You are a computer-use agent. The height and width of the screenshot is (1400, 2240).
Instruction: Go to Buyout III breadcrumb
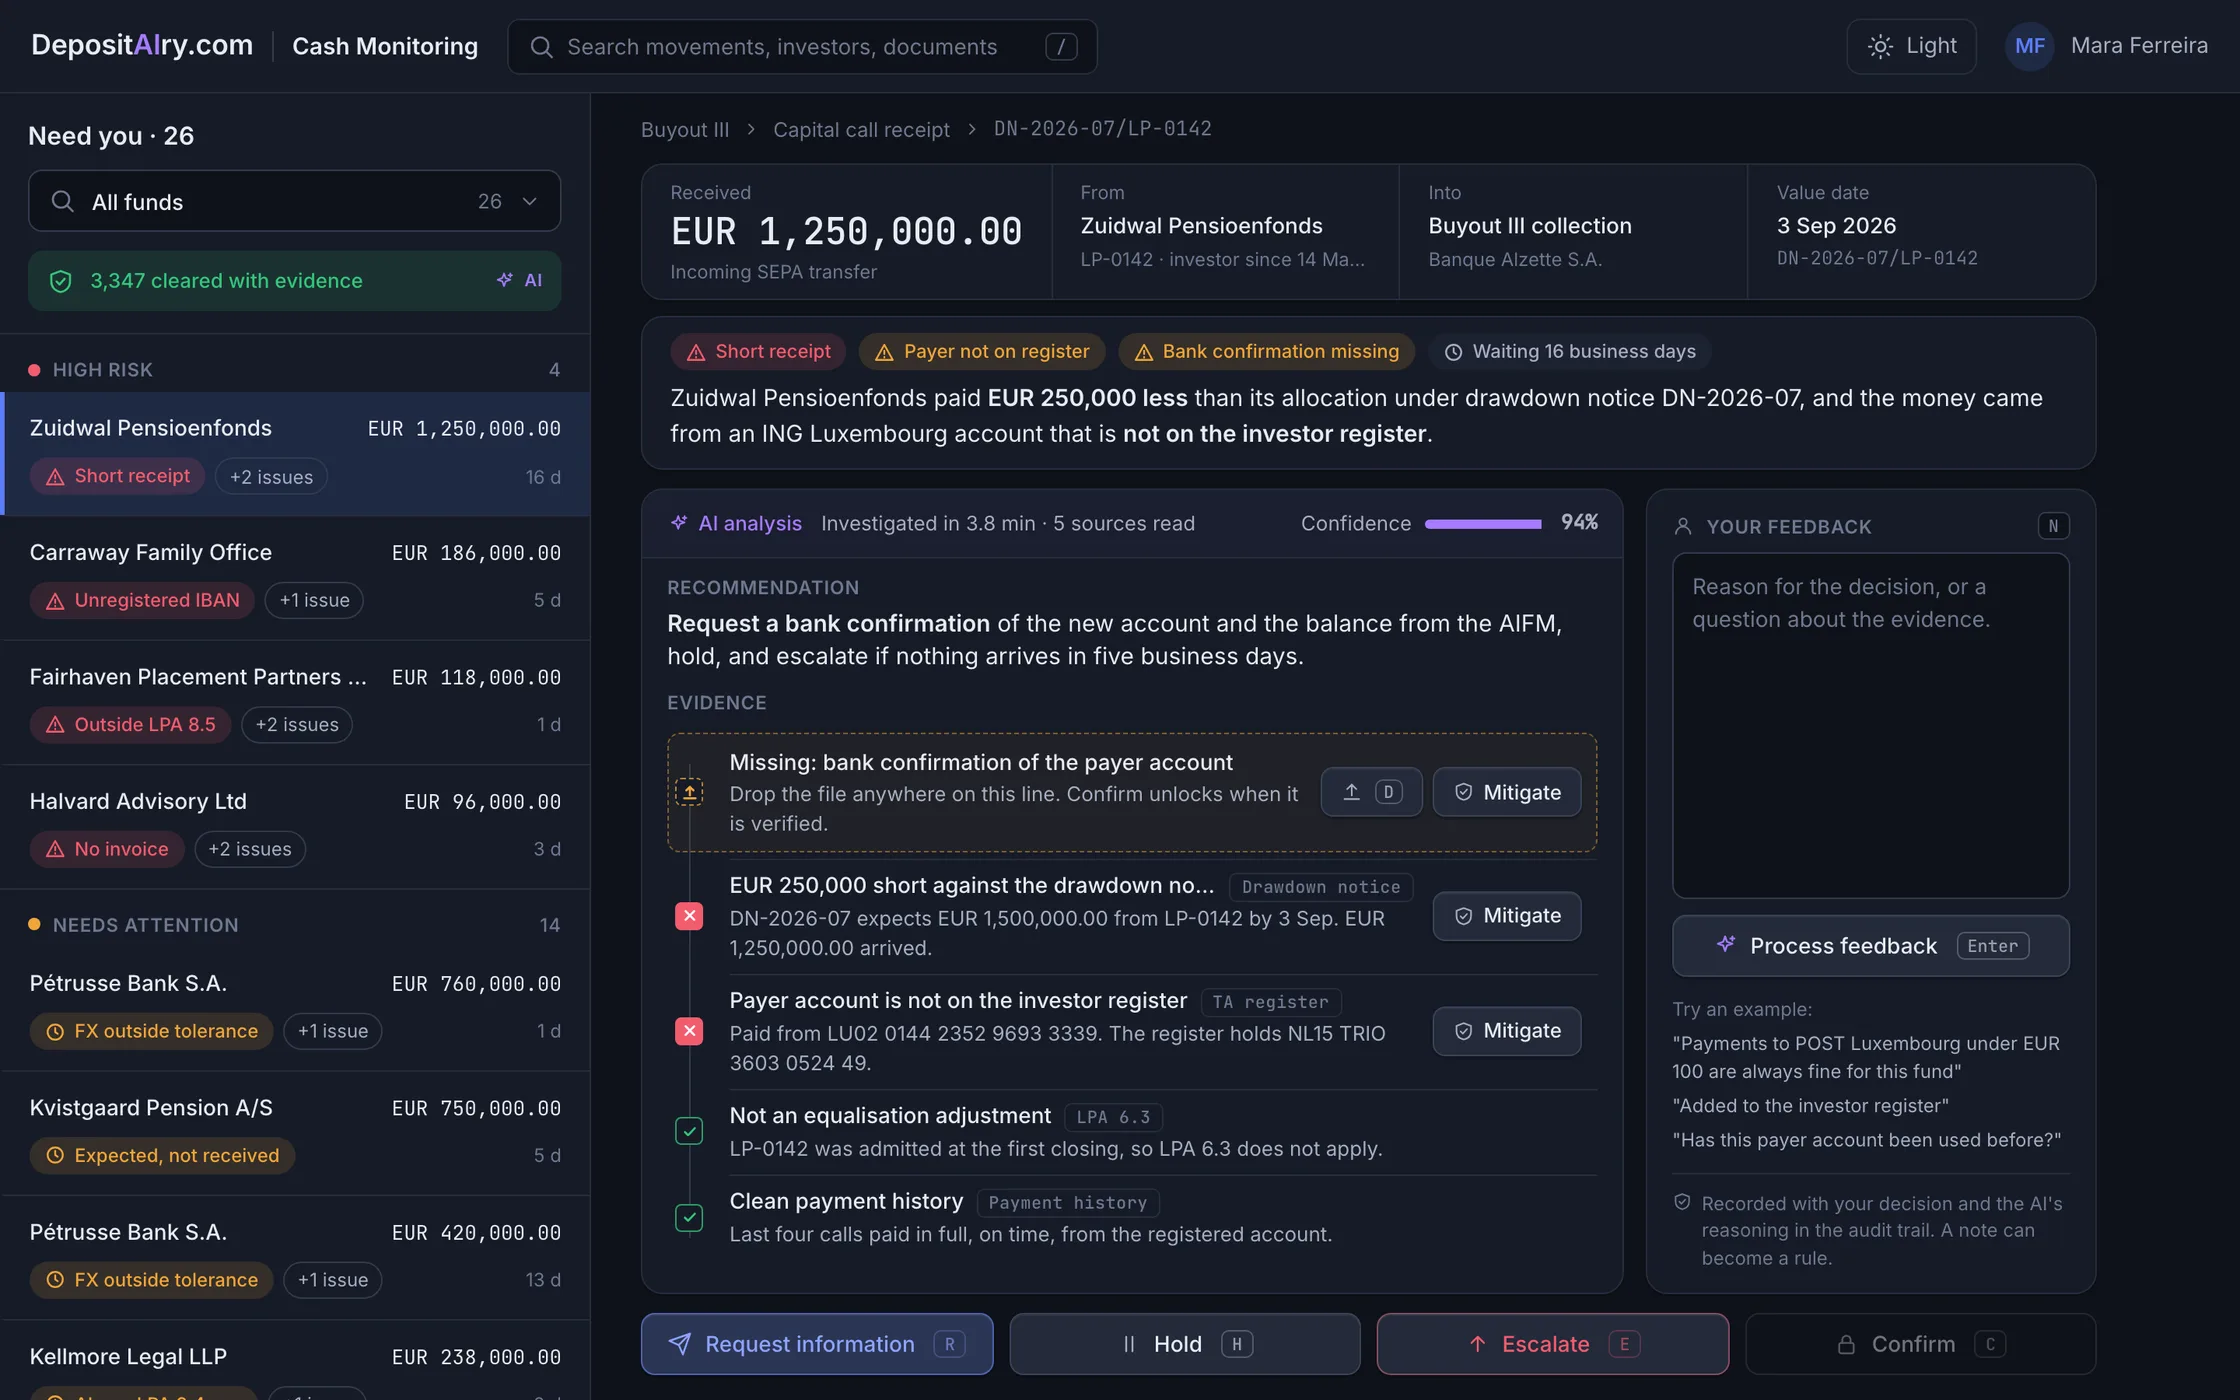tap(685, 129)
